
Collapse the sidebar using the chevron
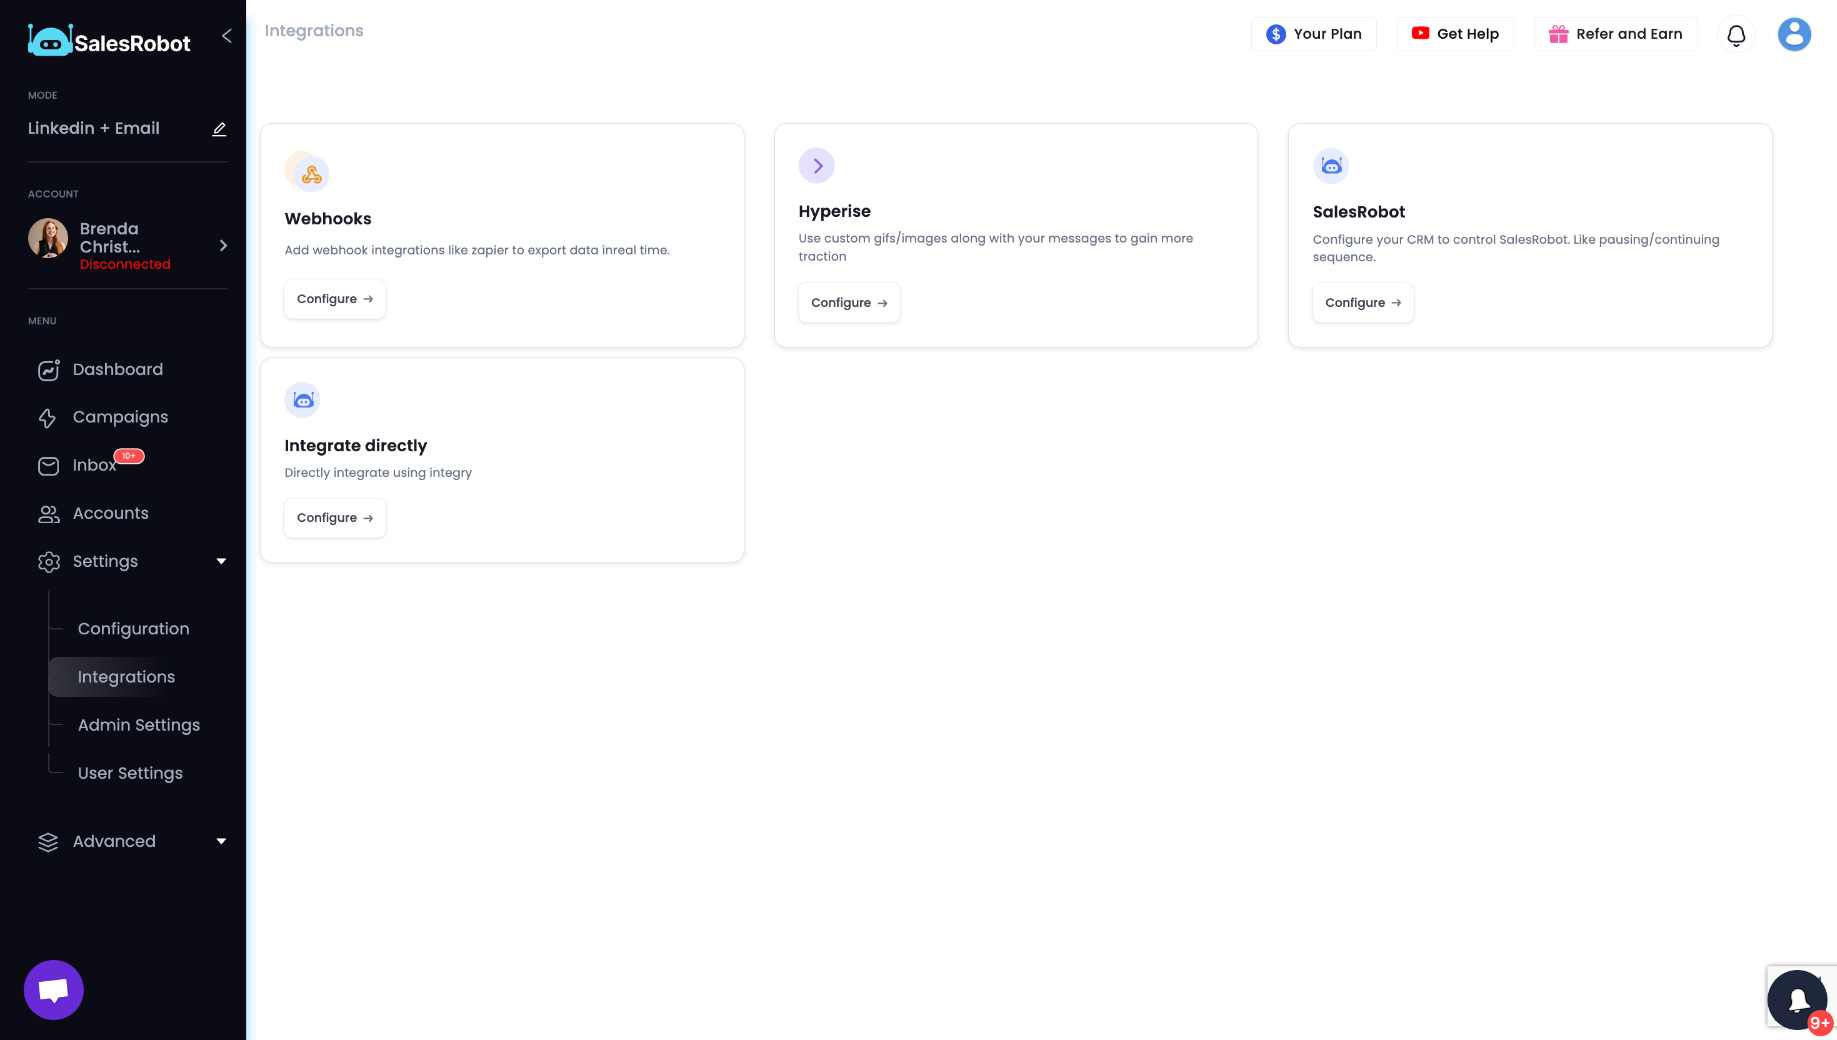click(x=226, y=35)
